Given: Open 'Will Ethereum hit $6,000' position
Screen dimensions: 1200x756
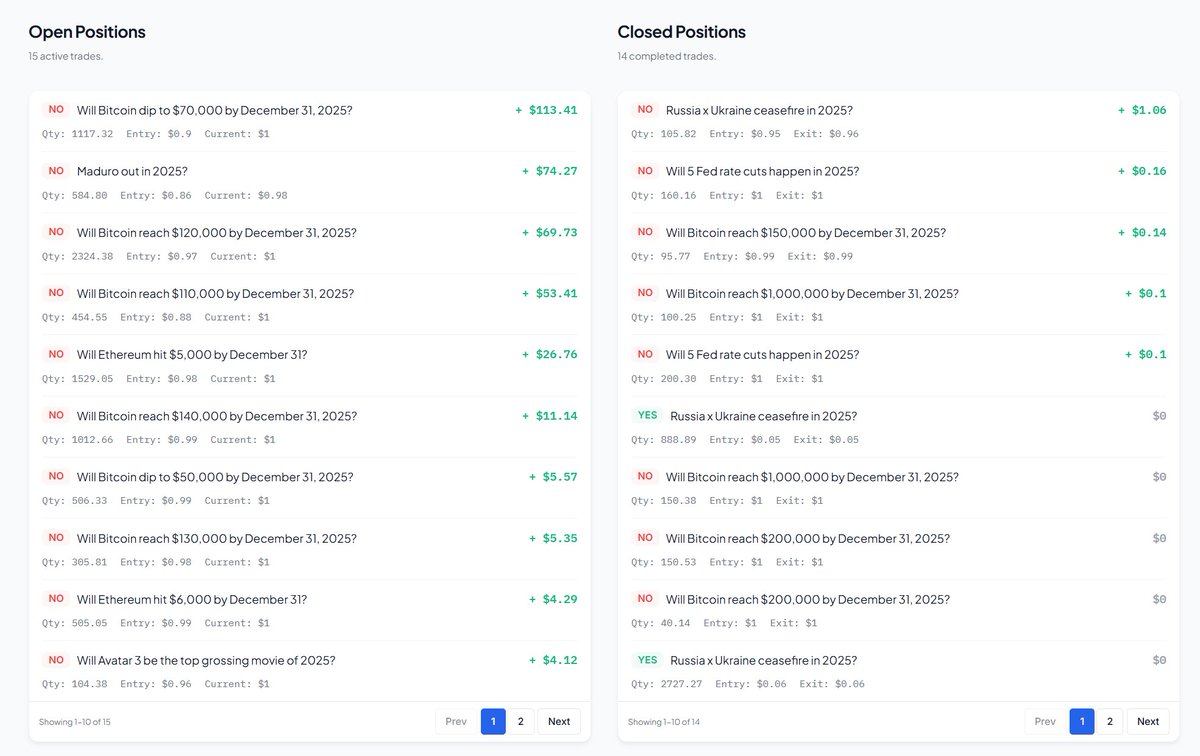Looking at the screenshot, I should point(192,599).
